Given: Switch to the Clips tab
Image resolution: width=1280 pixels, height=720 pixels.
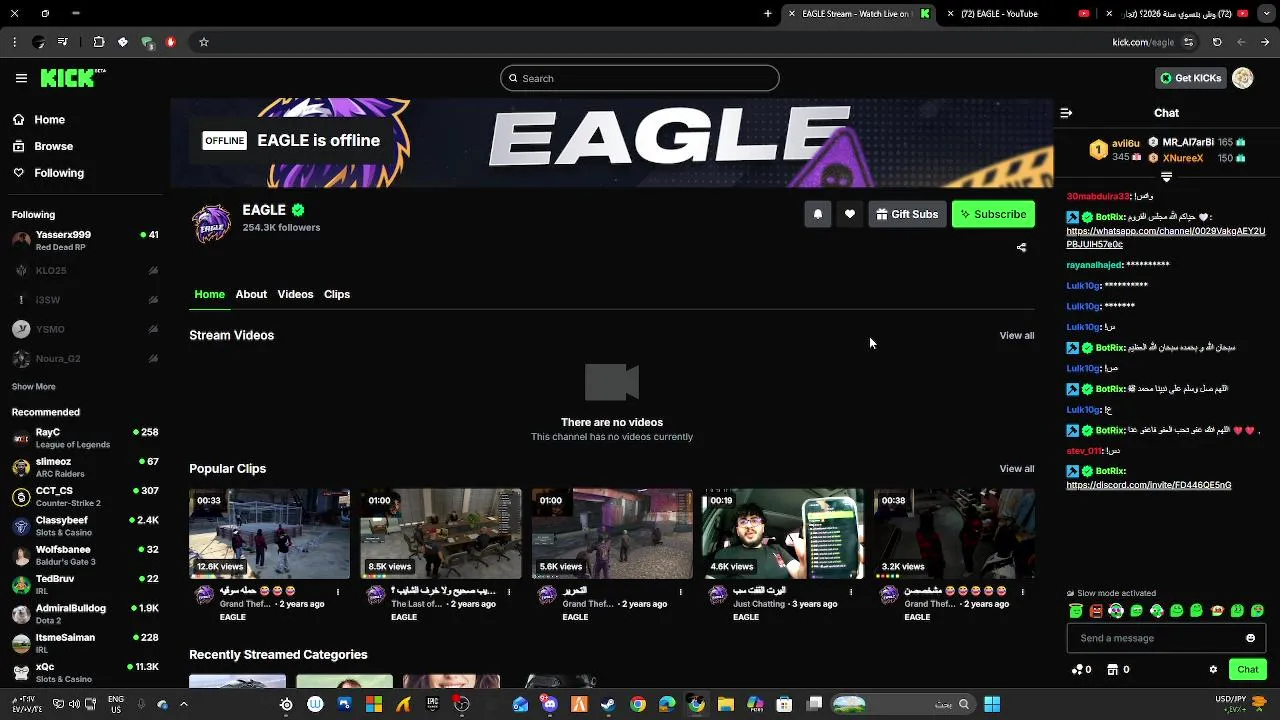Looking at the screenshot, I should [x=337, y=294].
